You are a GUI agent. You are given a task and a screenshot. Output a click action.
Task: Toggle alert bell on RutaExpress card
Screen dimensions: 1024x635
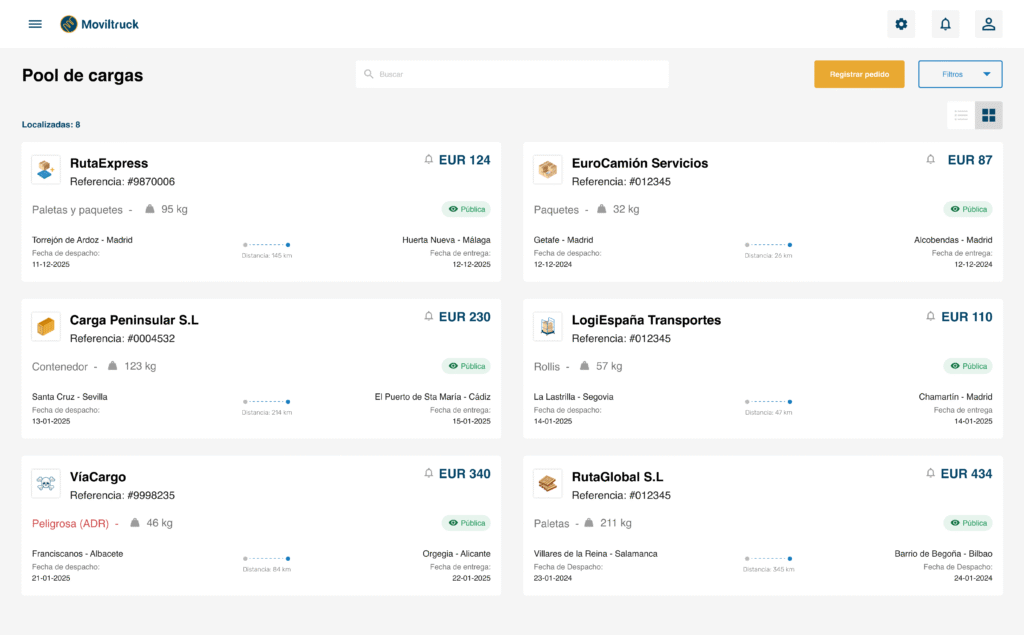pos(429,160)
